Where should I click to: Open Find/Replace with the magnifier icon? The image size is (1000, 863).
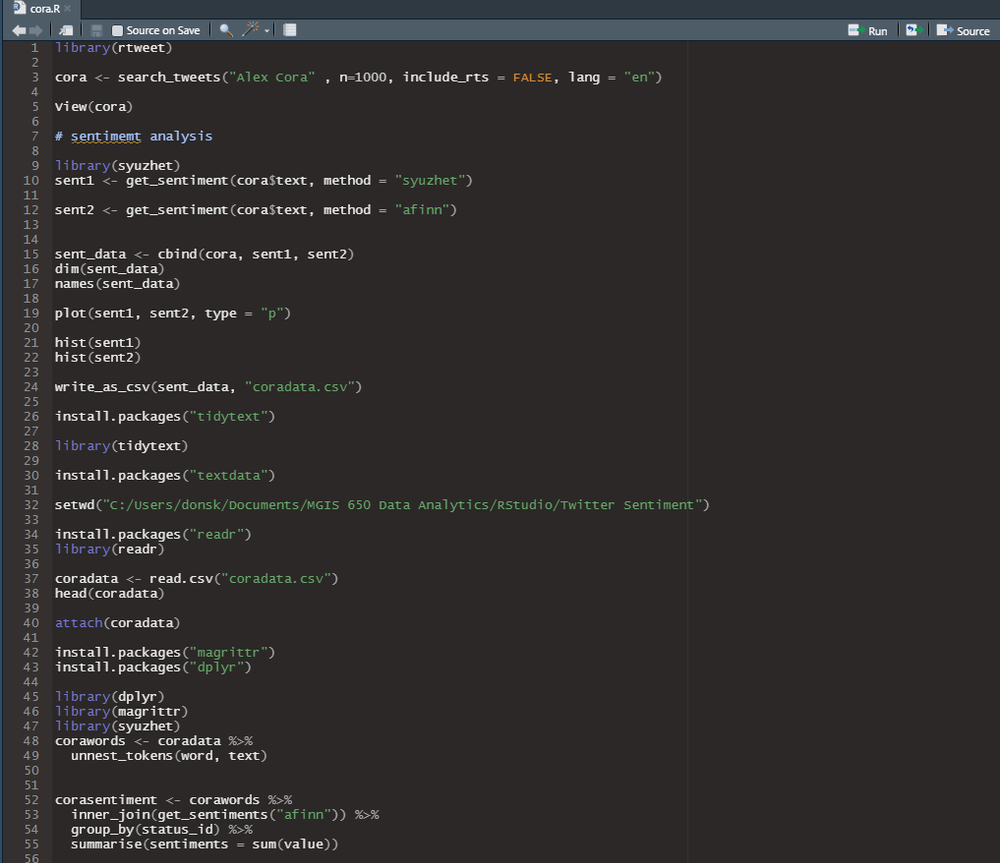tap(226, 30)
